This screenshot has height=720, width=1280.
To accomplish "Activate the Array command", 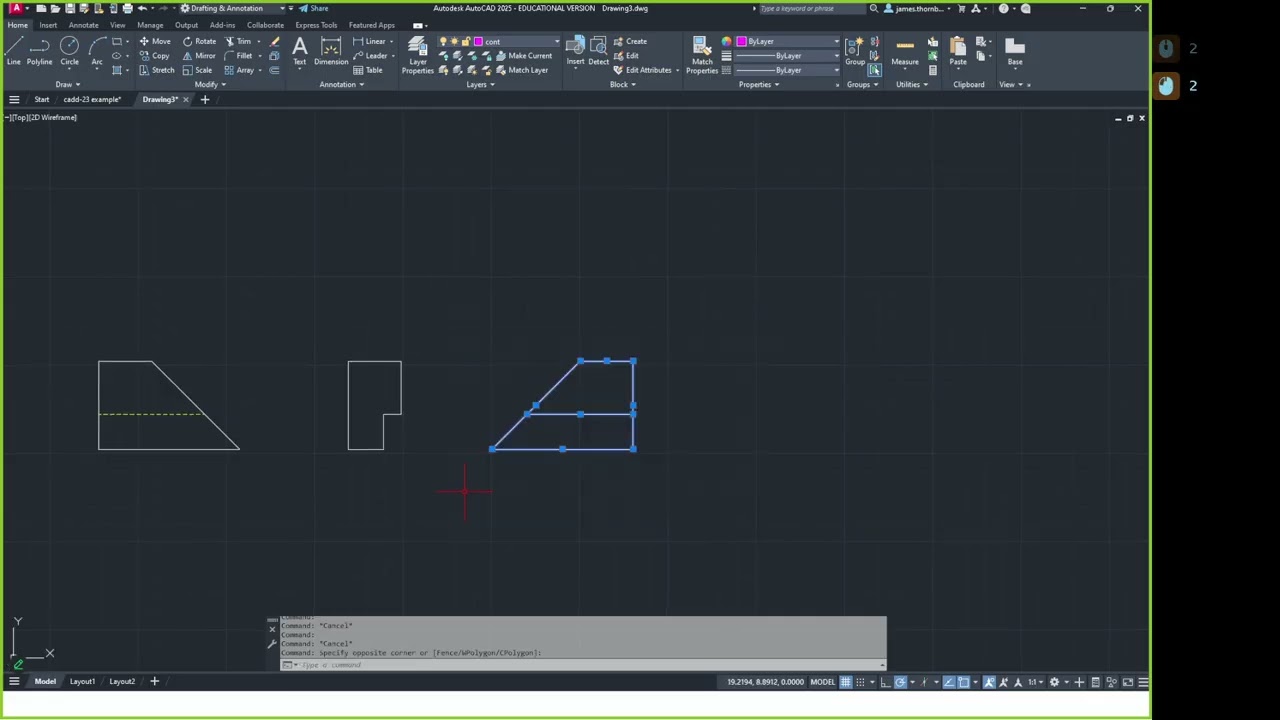I will [239, 70].
